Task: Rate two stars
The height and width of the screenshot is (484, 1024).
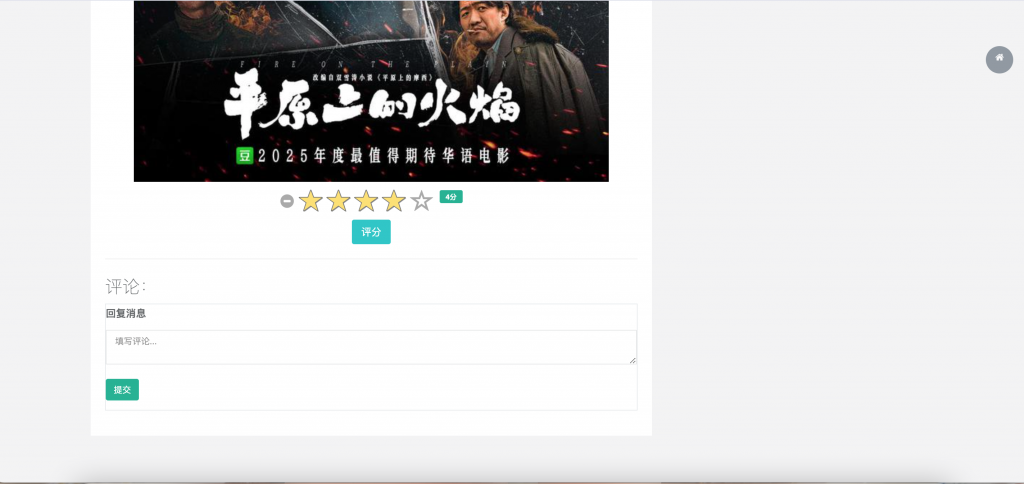Action: tap(338, 201)
